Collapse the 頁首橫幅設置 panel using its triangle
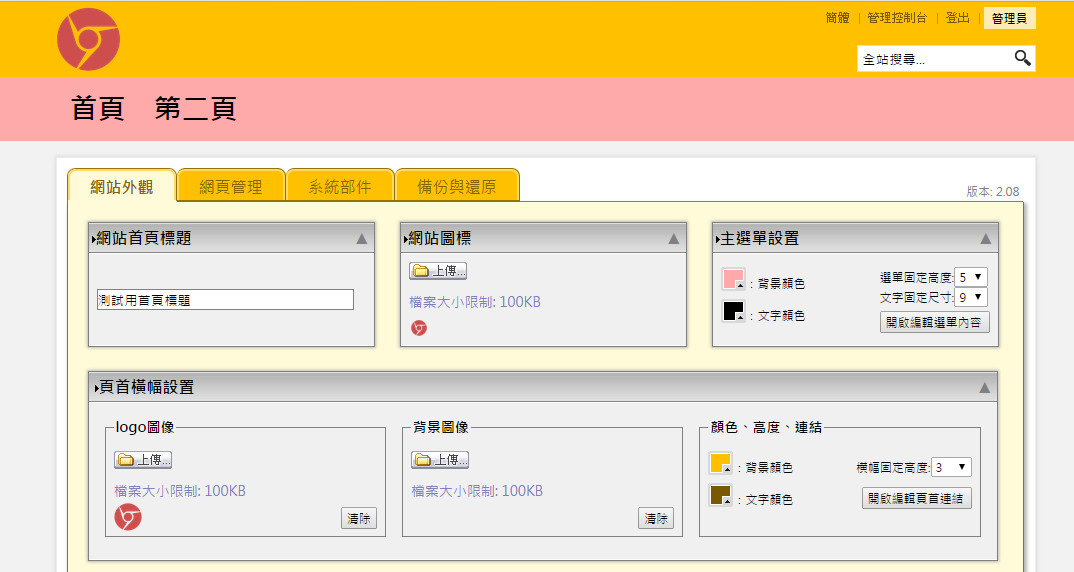 click(x=984, y=388)
